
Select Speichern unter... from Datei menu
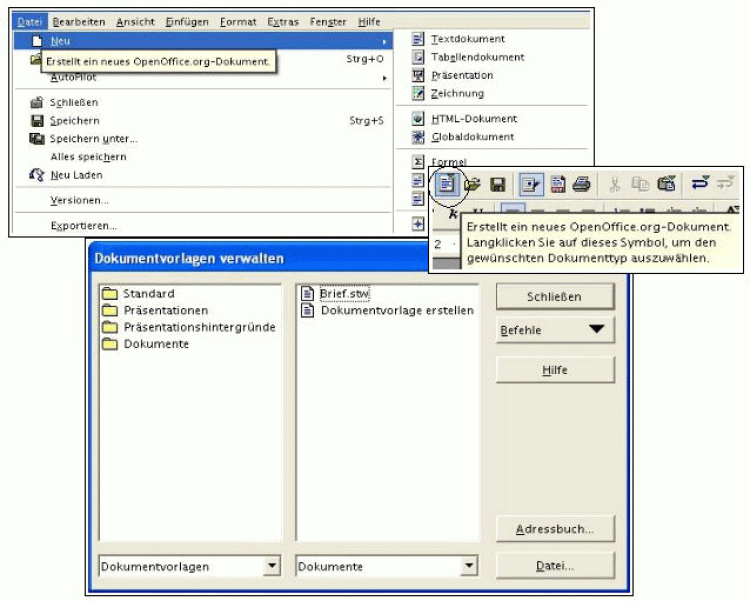pos(93,139)
